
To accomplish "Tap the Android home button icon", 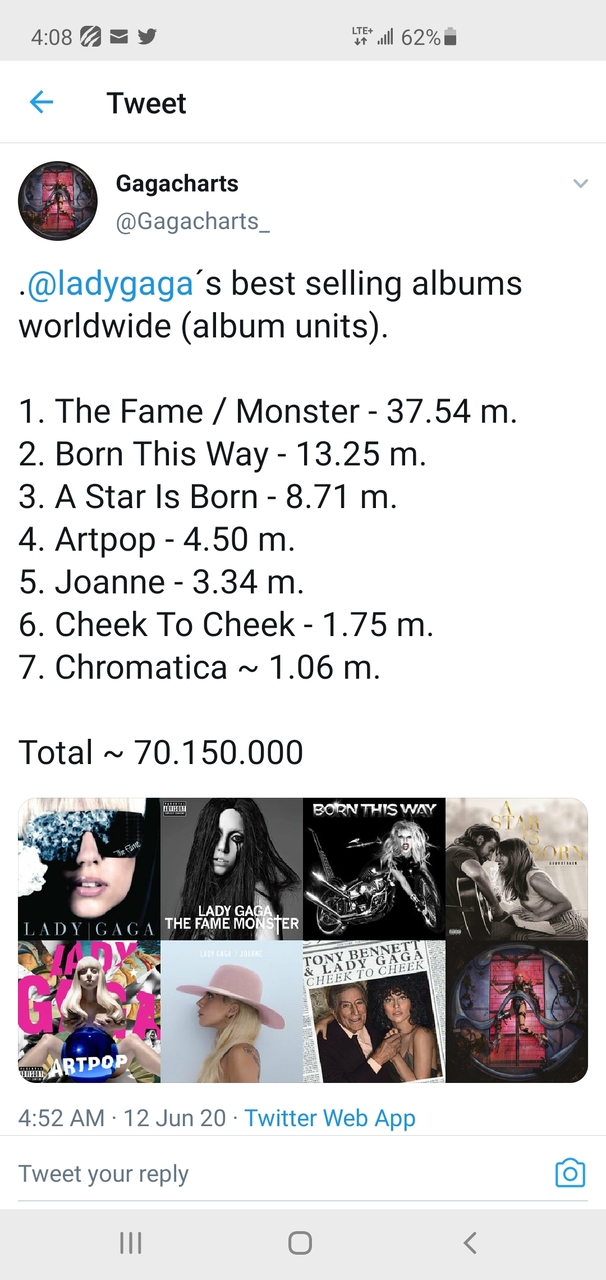I will coord(300,1243).
